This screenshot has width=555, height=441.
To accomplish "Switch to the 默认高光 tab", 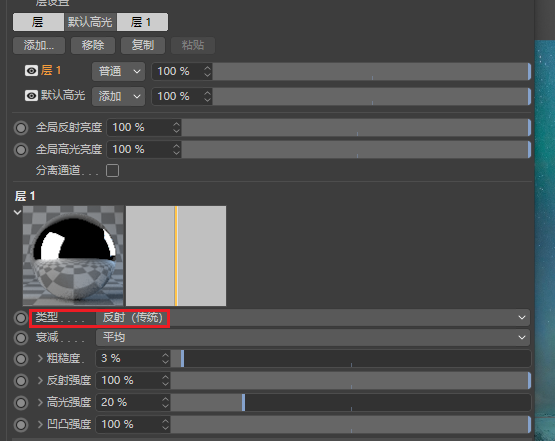I will [x=90, y=22].
